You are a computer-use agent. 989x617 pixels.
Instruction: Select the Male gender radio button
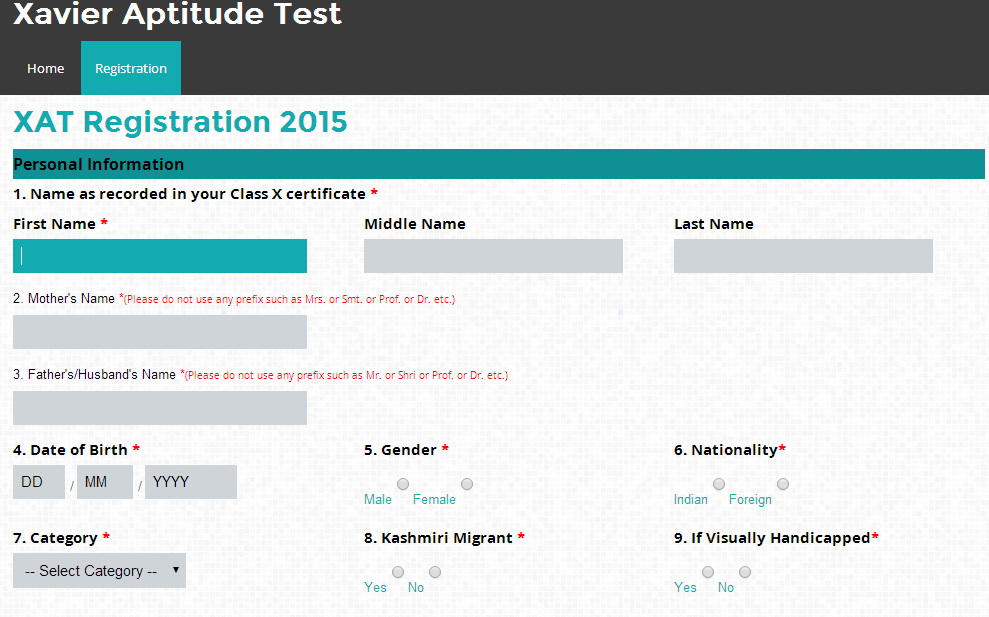[402, 483]
